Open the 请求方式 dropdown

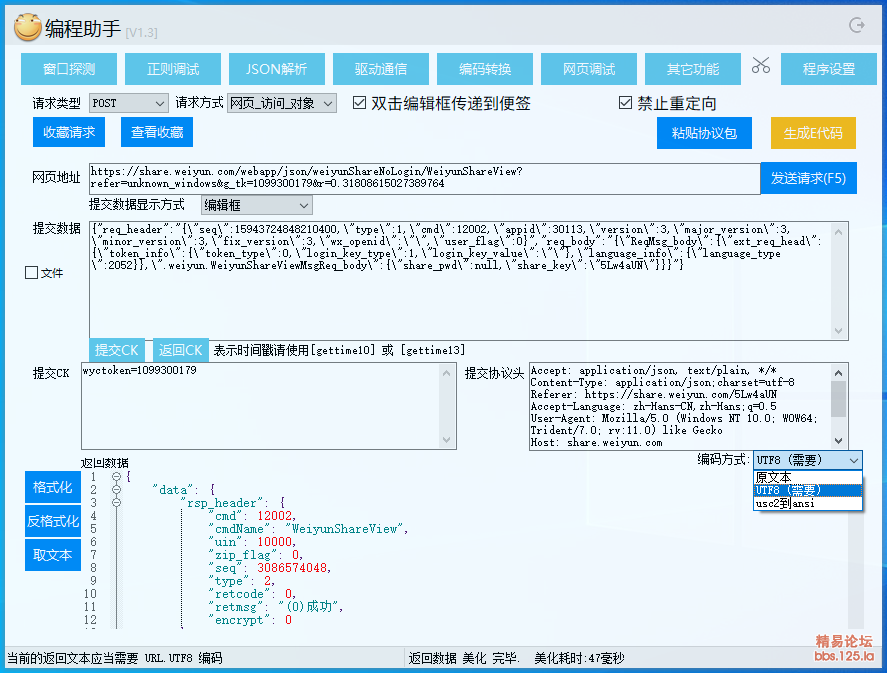[x=282, y=103]
